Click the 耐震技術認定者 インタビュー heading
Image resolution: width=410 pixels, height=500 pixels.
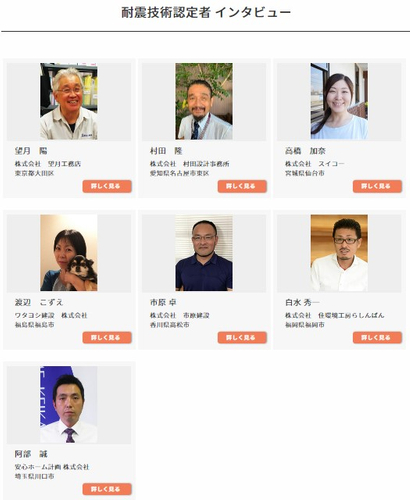(x=206, y=13)
